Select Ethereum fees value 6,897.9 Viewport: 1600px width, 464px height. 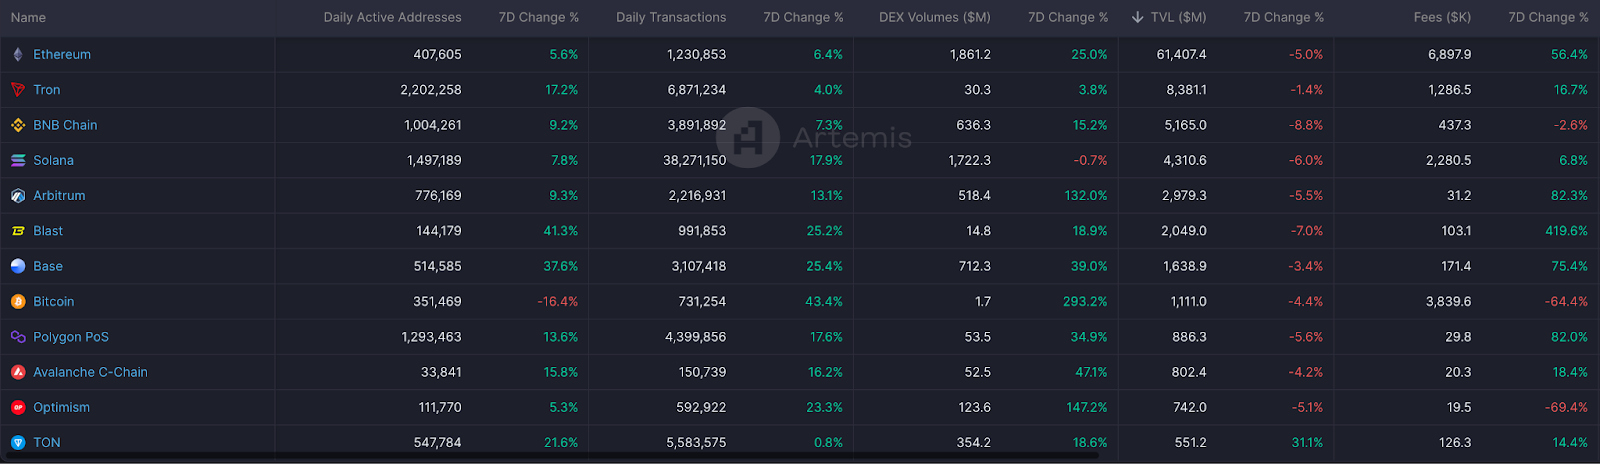[x=1450, y=55]
